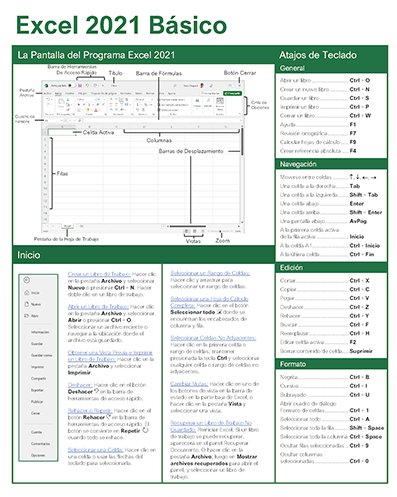Click the green sheet tab at bottom of Excel
The width and height of the screenshot is (397, 497).
tap(68, 226)
